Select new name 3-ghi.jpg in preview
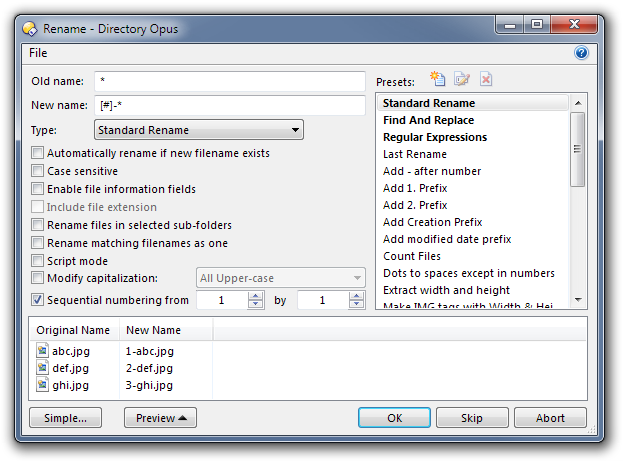Screen dimensions: 623x461 pyautogui.click(x=149, y=385)
